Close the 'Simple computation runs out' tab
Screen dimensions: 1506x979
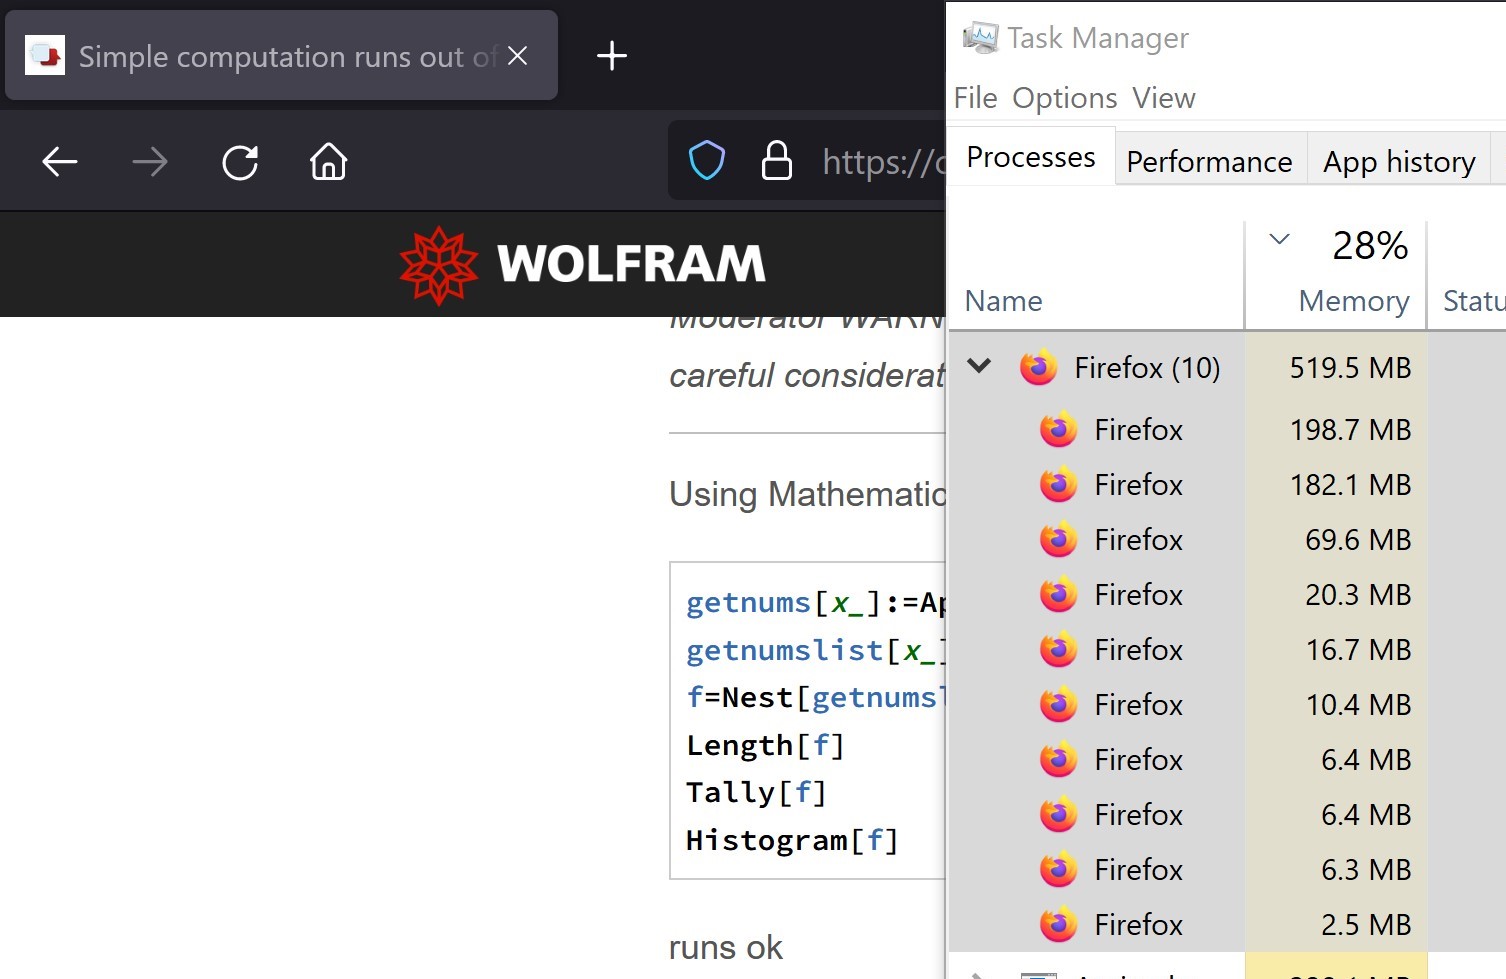coord(517,56)
